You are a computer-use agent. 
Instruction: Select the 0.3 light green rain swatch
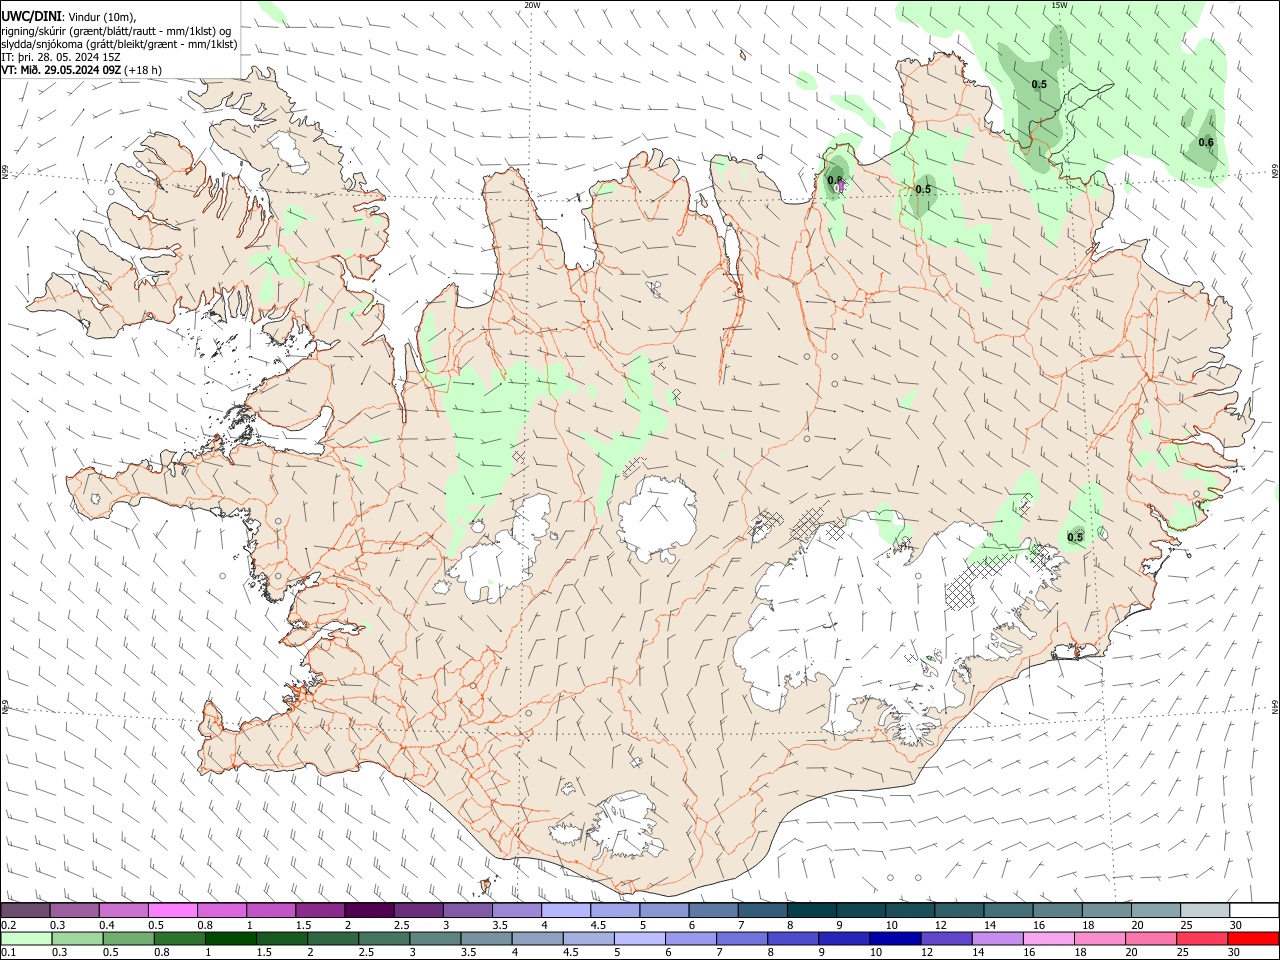[x=77, y=938]
